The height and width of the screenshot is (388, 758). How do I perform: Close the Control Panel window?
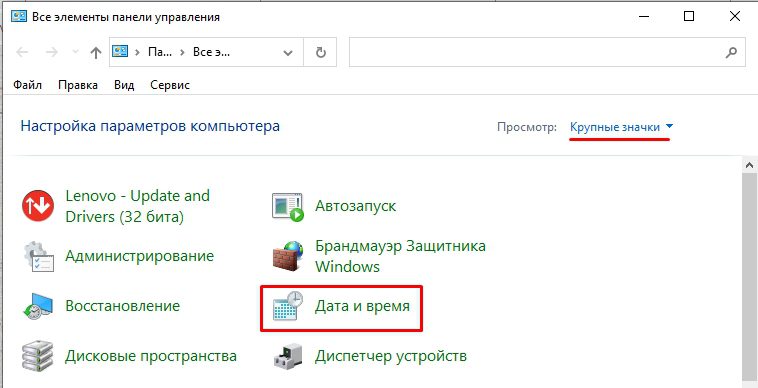click(734, 16)
